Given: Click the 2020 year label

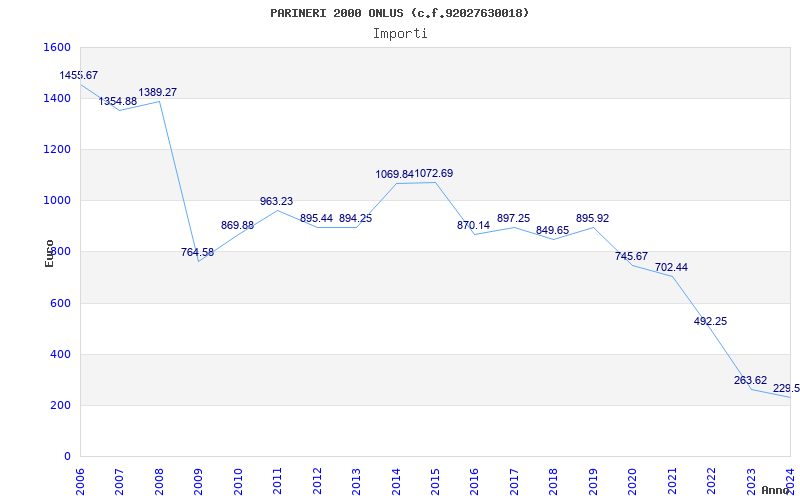Looking at the screenshot, I should pyautogui.click(x=633, y=482).
